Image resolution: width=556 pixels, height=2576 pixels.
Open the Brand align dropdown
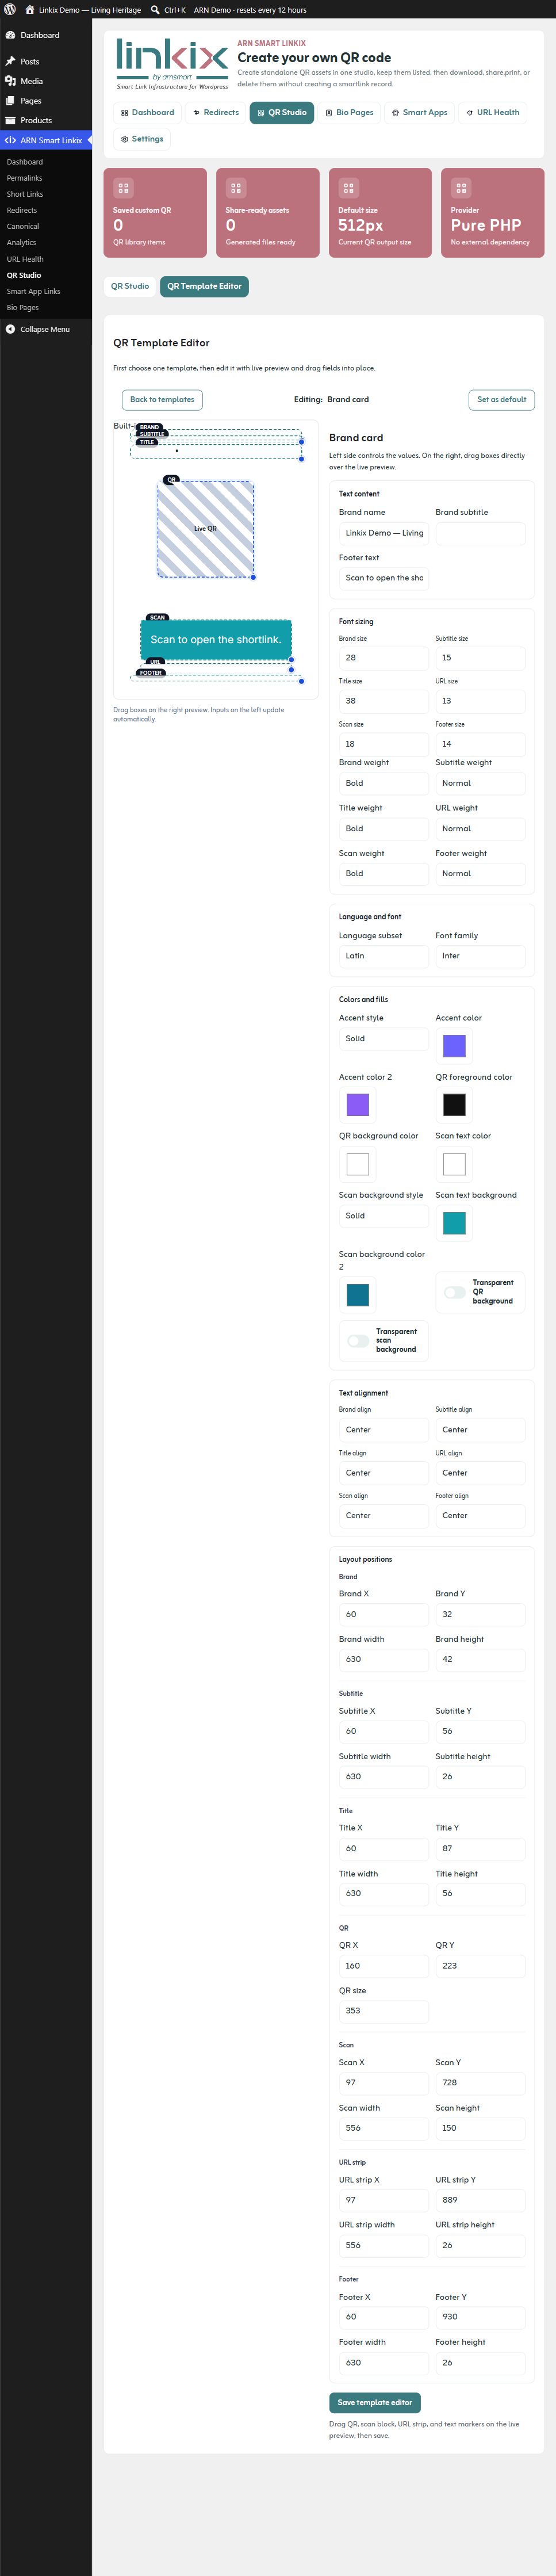pos(383,1430)
